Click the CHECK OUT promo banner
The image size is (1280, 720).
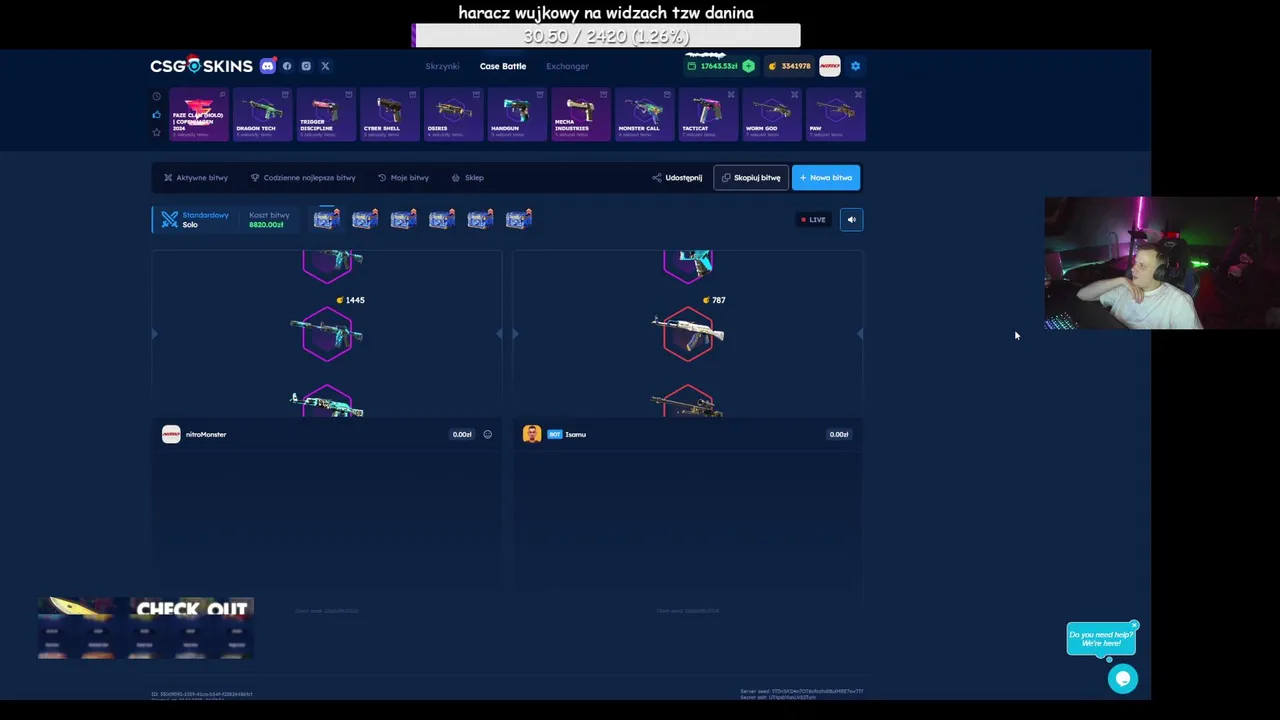pyautogui.click(x=146, y=628)
